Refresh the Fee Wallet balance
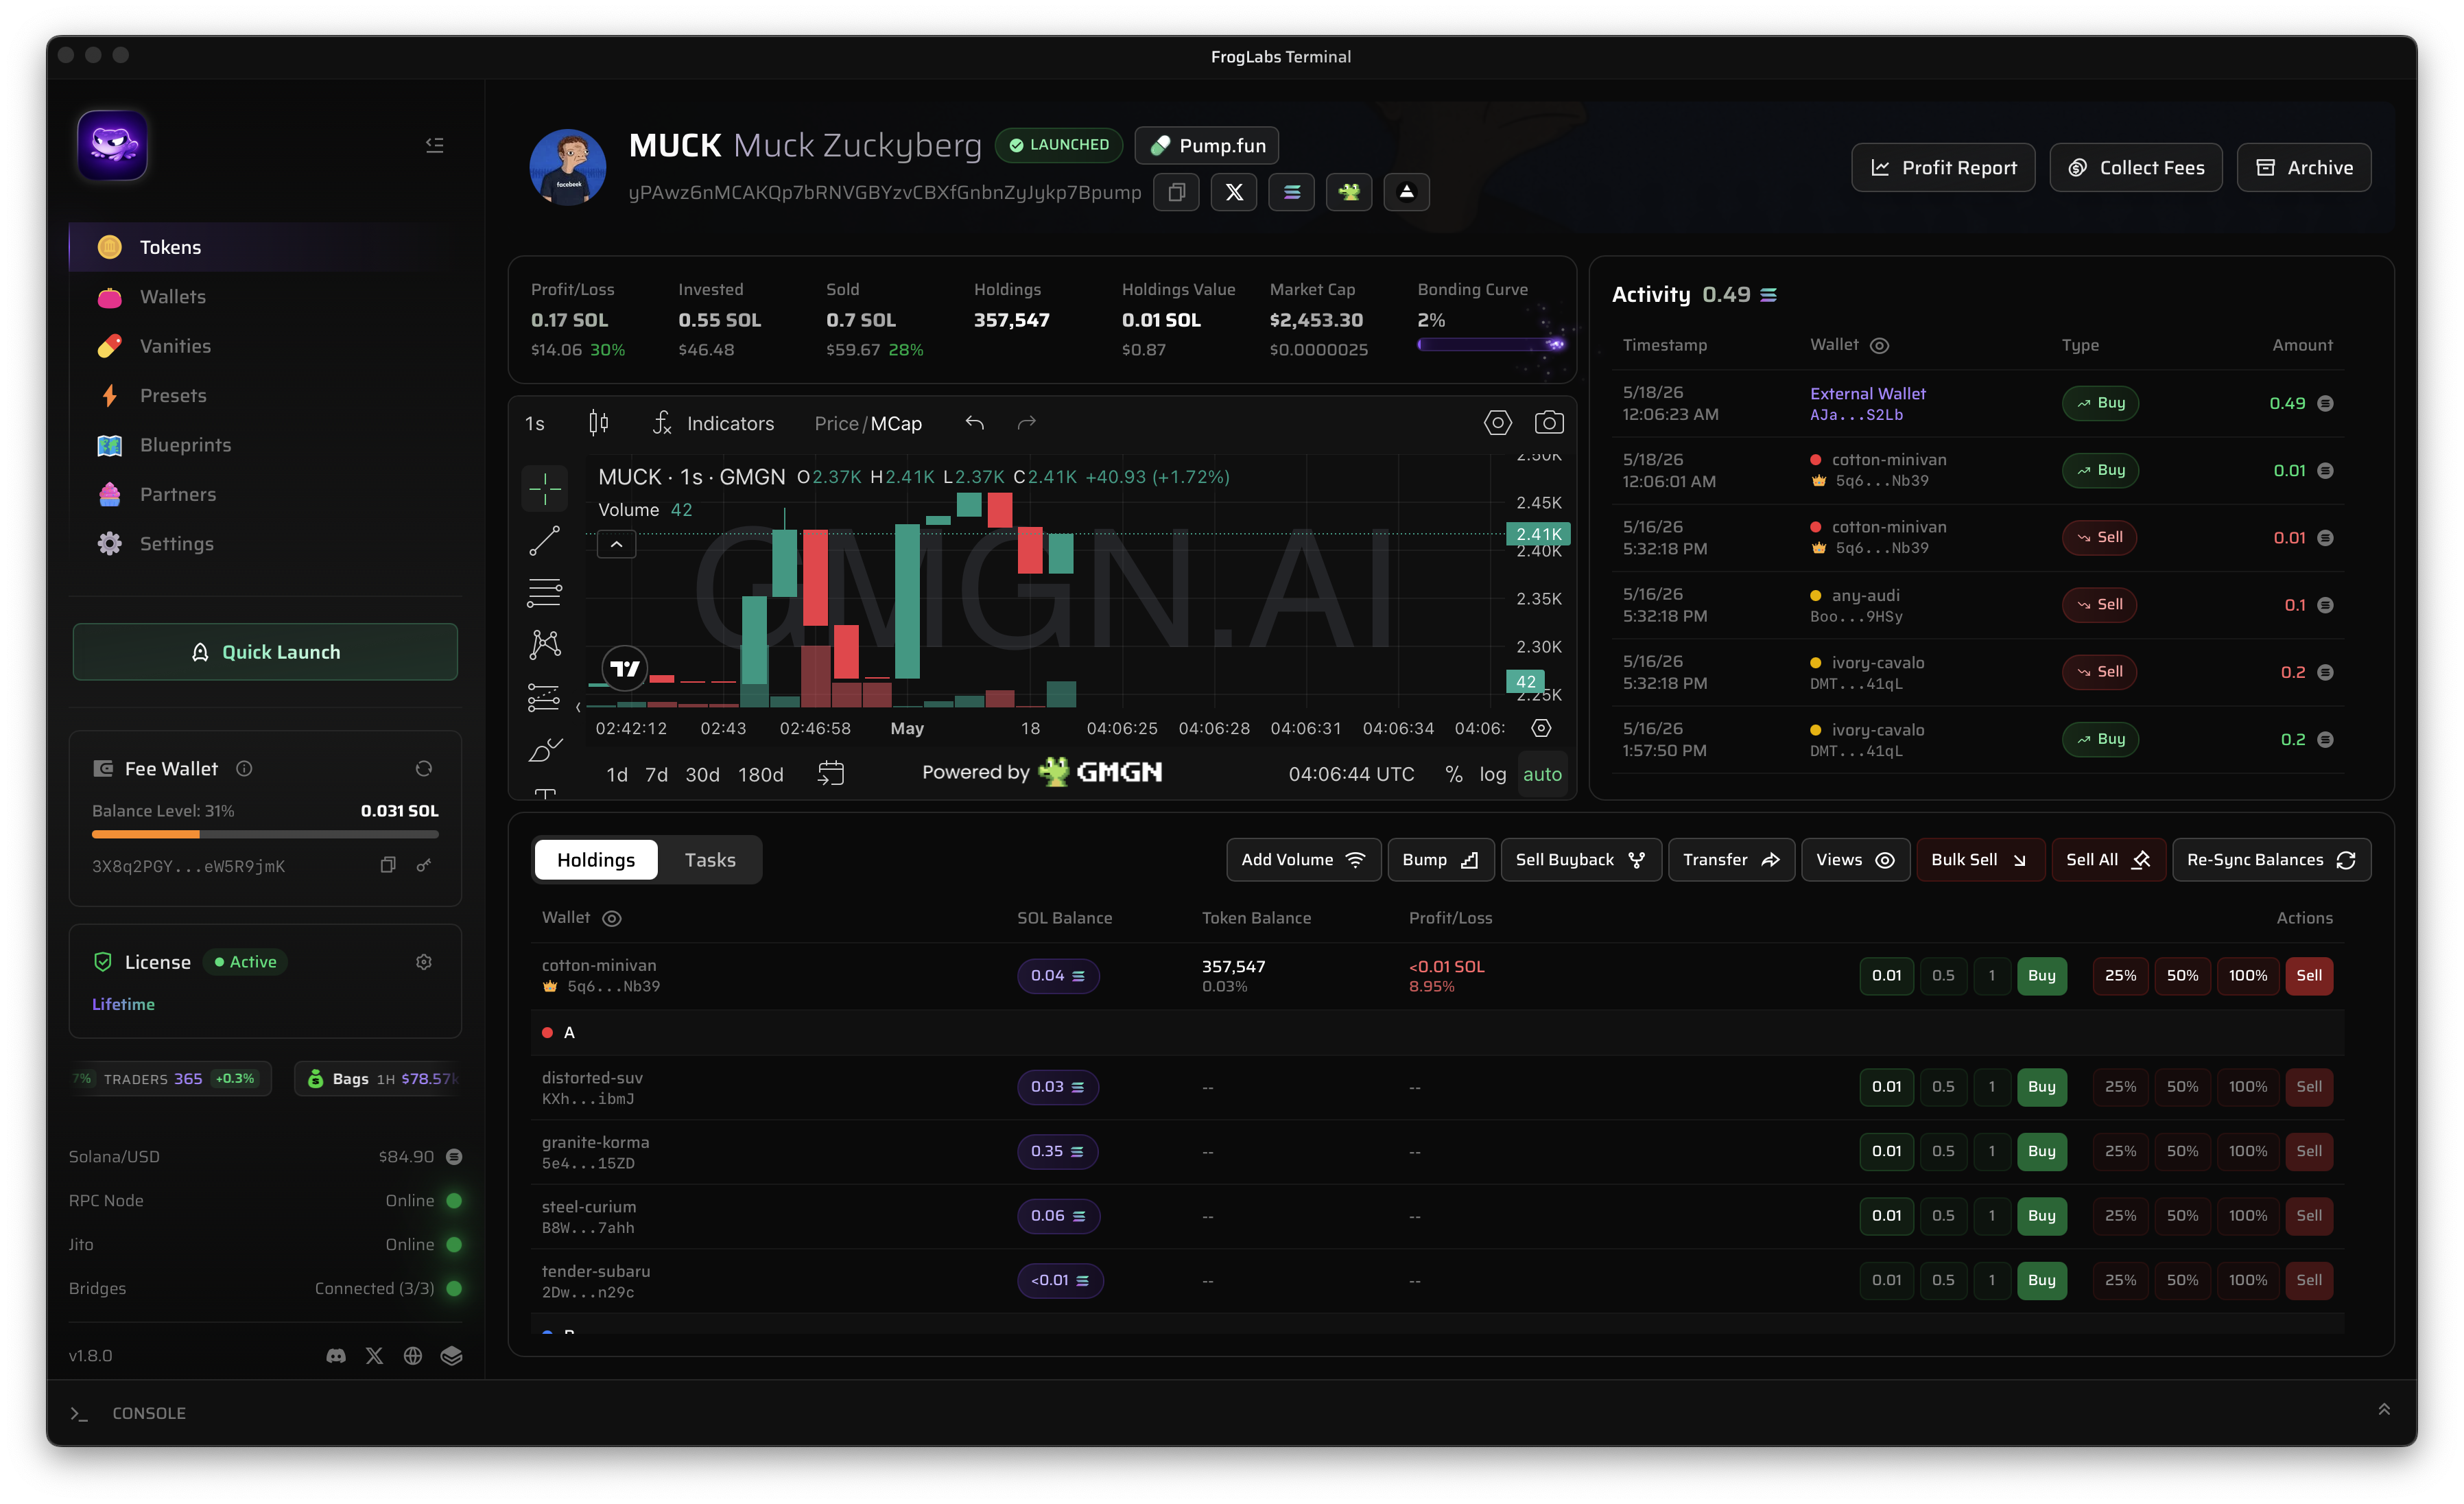 (424, 768)
